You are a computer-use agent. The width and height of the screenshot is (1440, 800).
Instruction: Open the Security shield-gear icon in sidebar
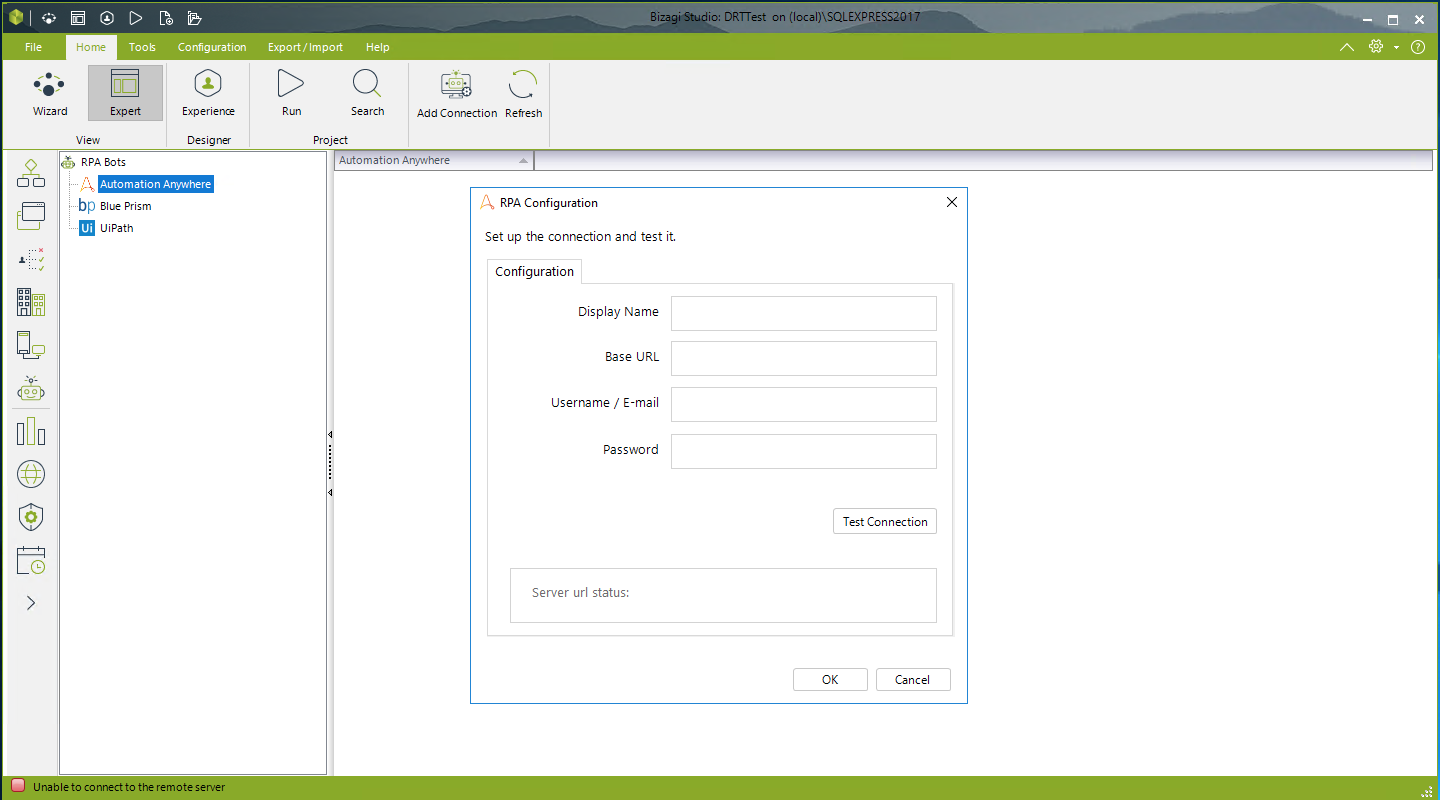click(31, 517)
